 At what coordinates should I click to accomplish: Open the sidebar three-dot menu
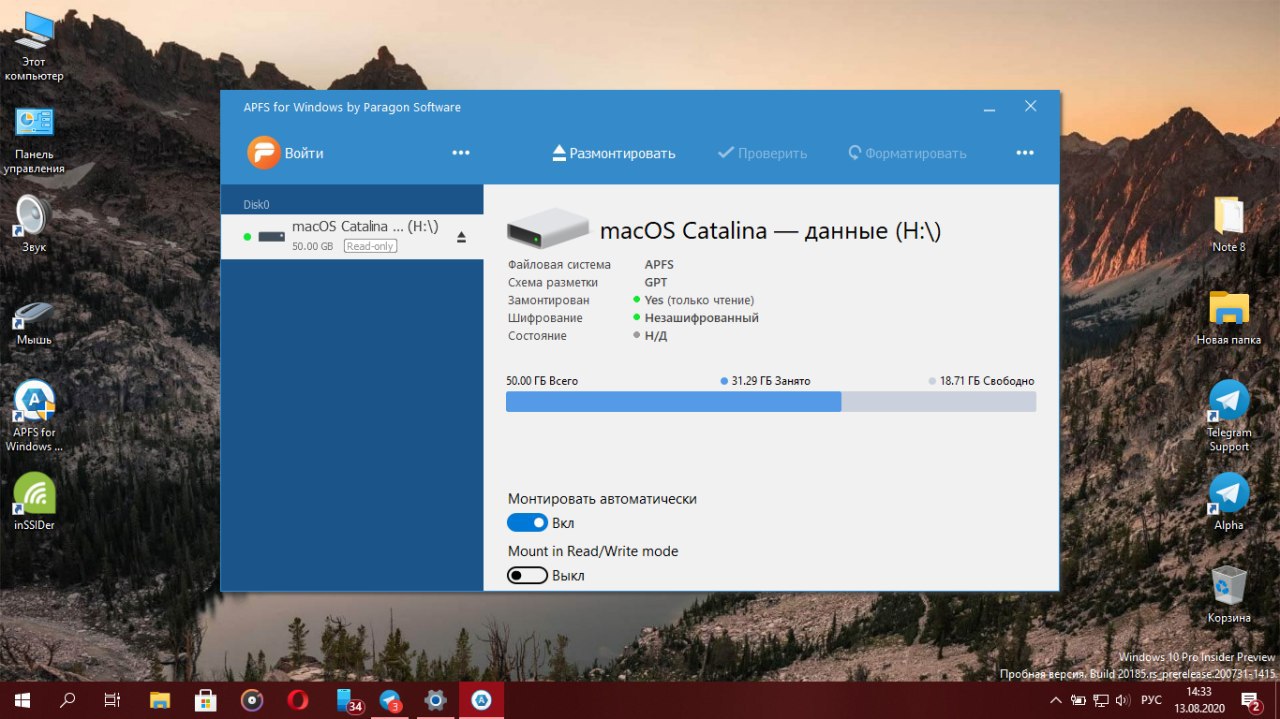[x=461, y=153]
